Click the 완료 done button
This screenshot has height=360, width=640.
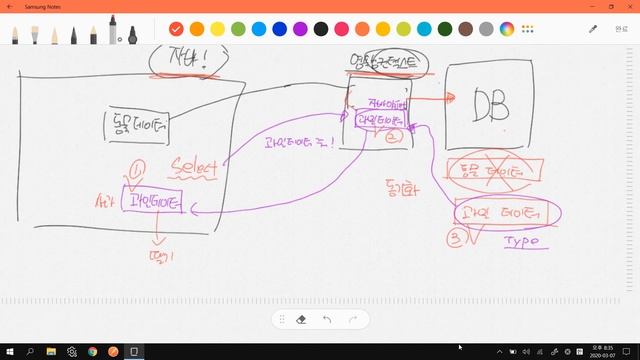click(621, 29)
